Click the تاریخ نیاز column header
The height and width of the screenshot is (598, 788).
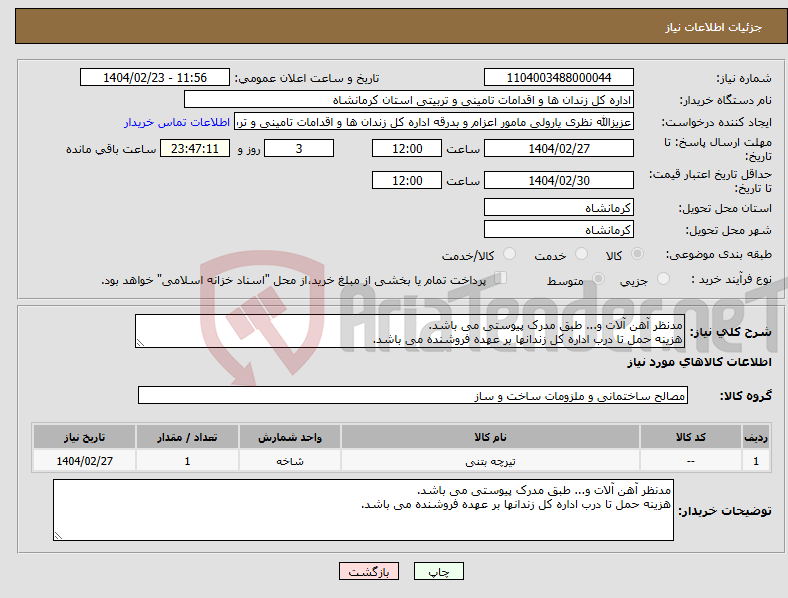[x=84, y=437]
